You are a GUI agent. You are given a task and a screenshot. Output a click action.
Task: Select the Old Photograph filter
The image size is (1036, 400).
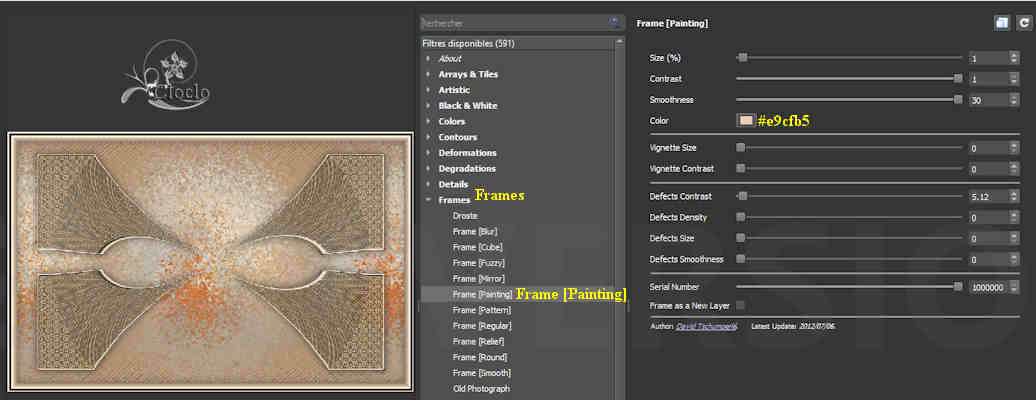[x=481, y=389]
